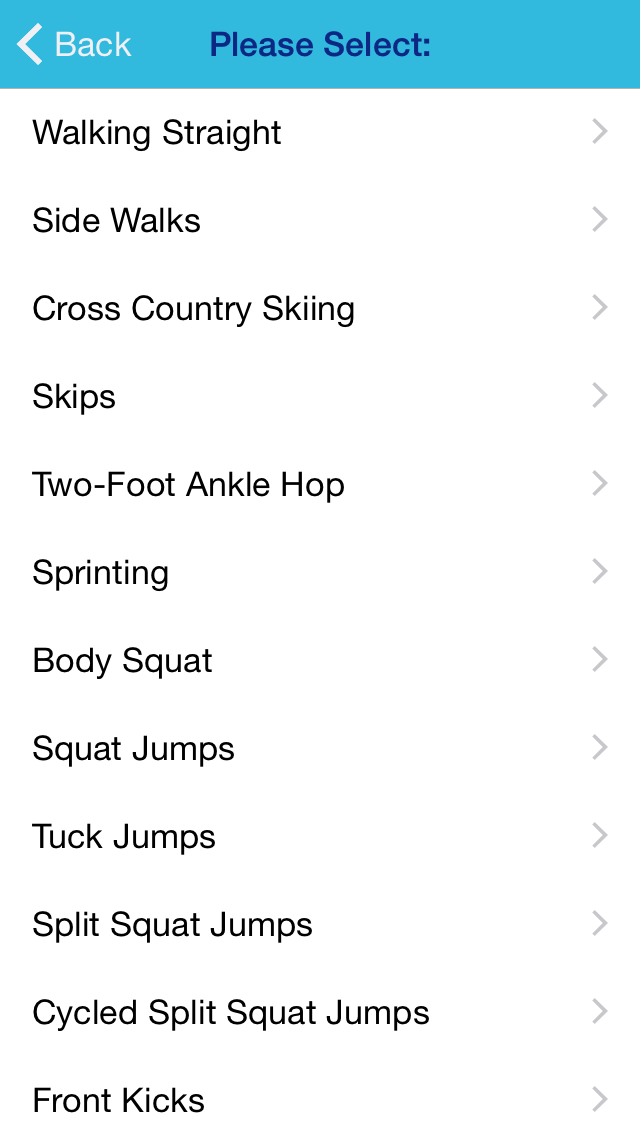Open Squat Jumps entry
Image resolution: width=640 pixels, height=1136 pixels.
(x=320, y=748)
